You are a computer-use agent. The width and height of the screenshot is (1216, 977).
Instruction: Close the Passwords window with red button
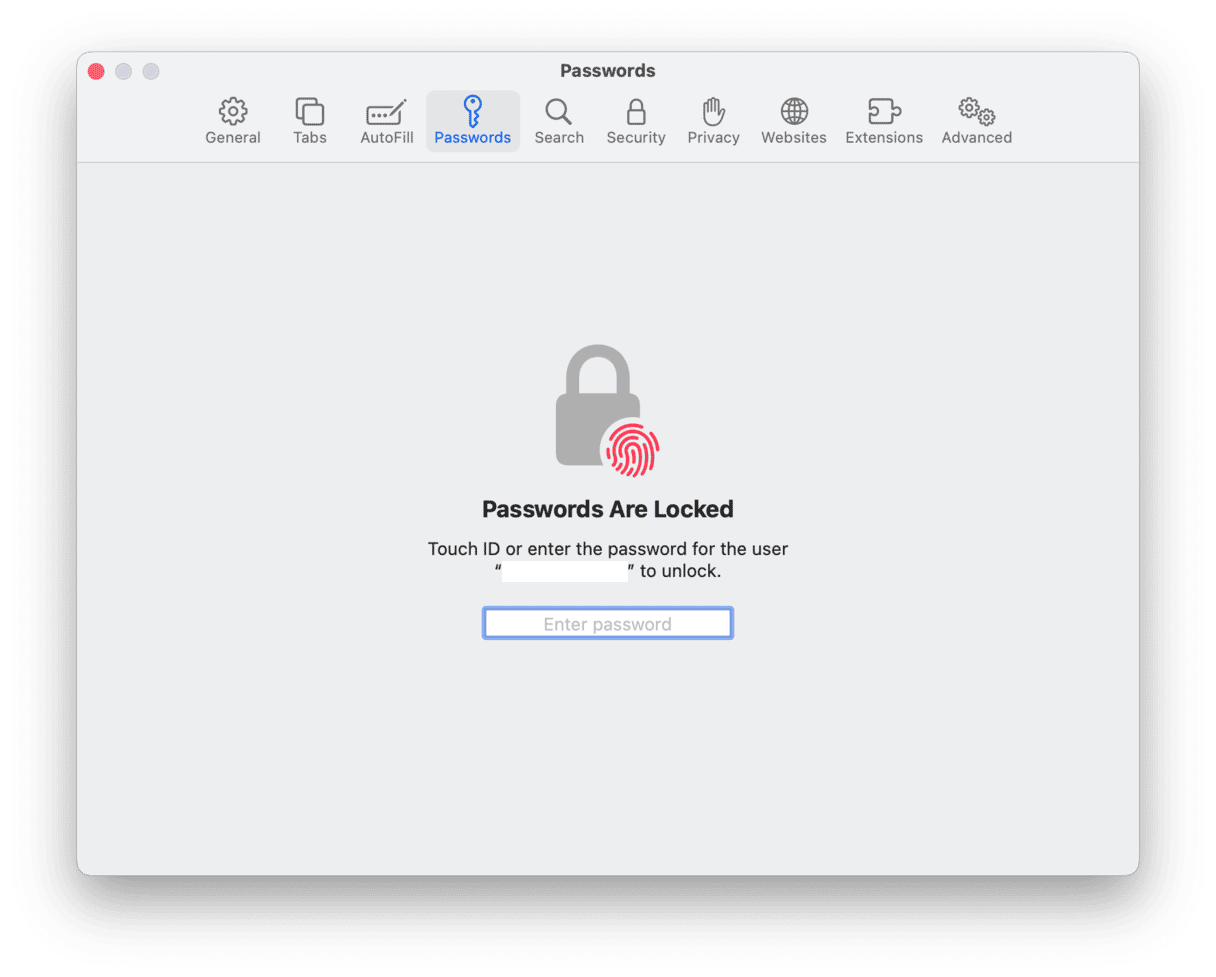[96, 71]
